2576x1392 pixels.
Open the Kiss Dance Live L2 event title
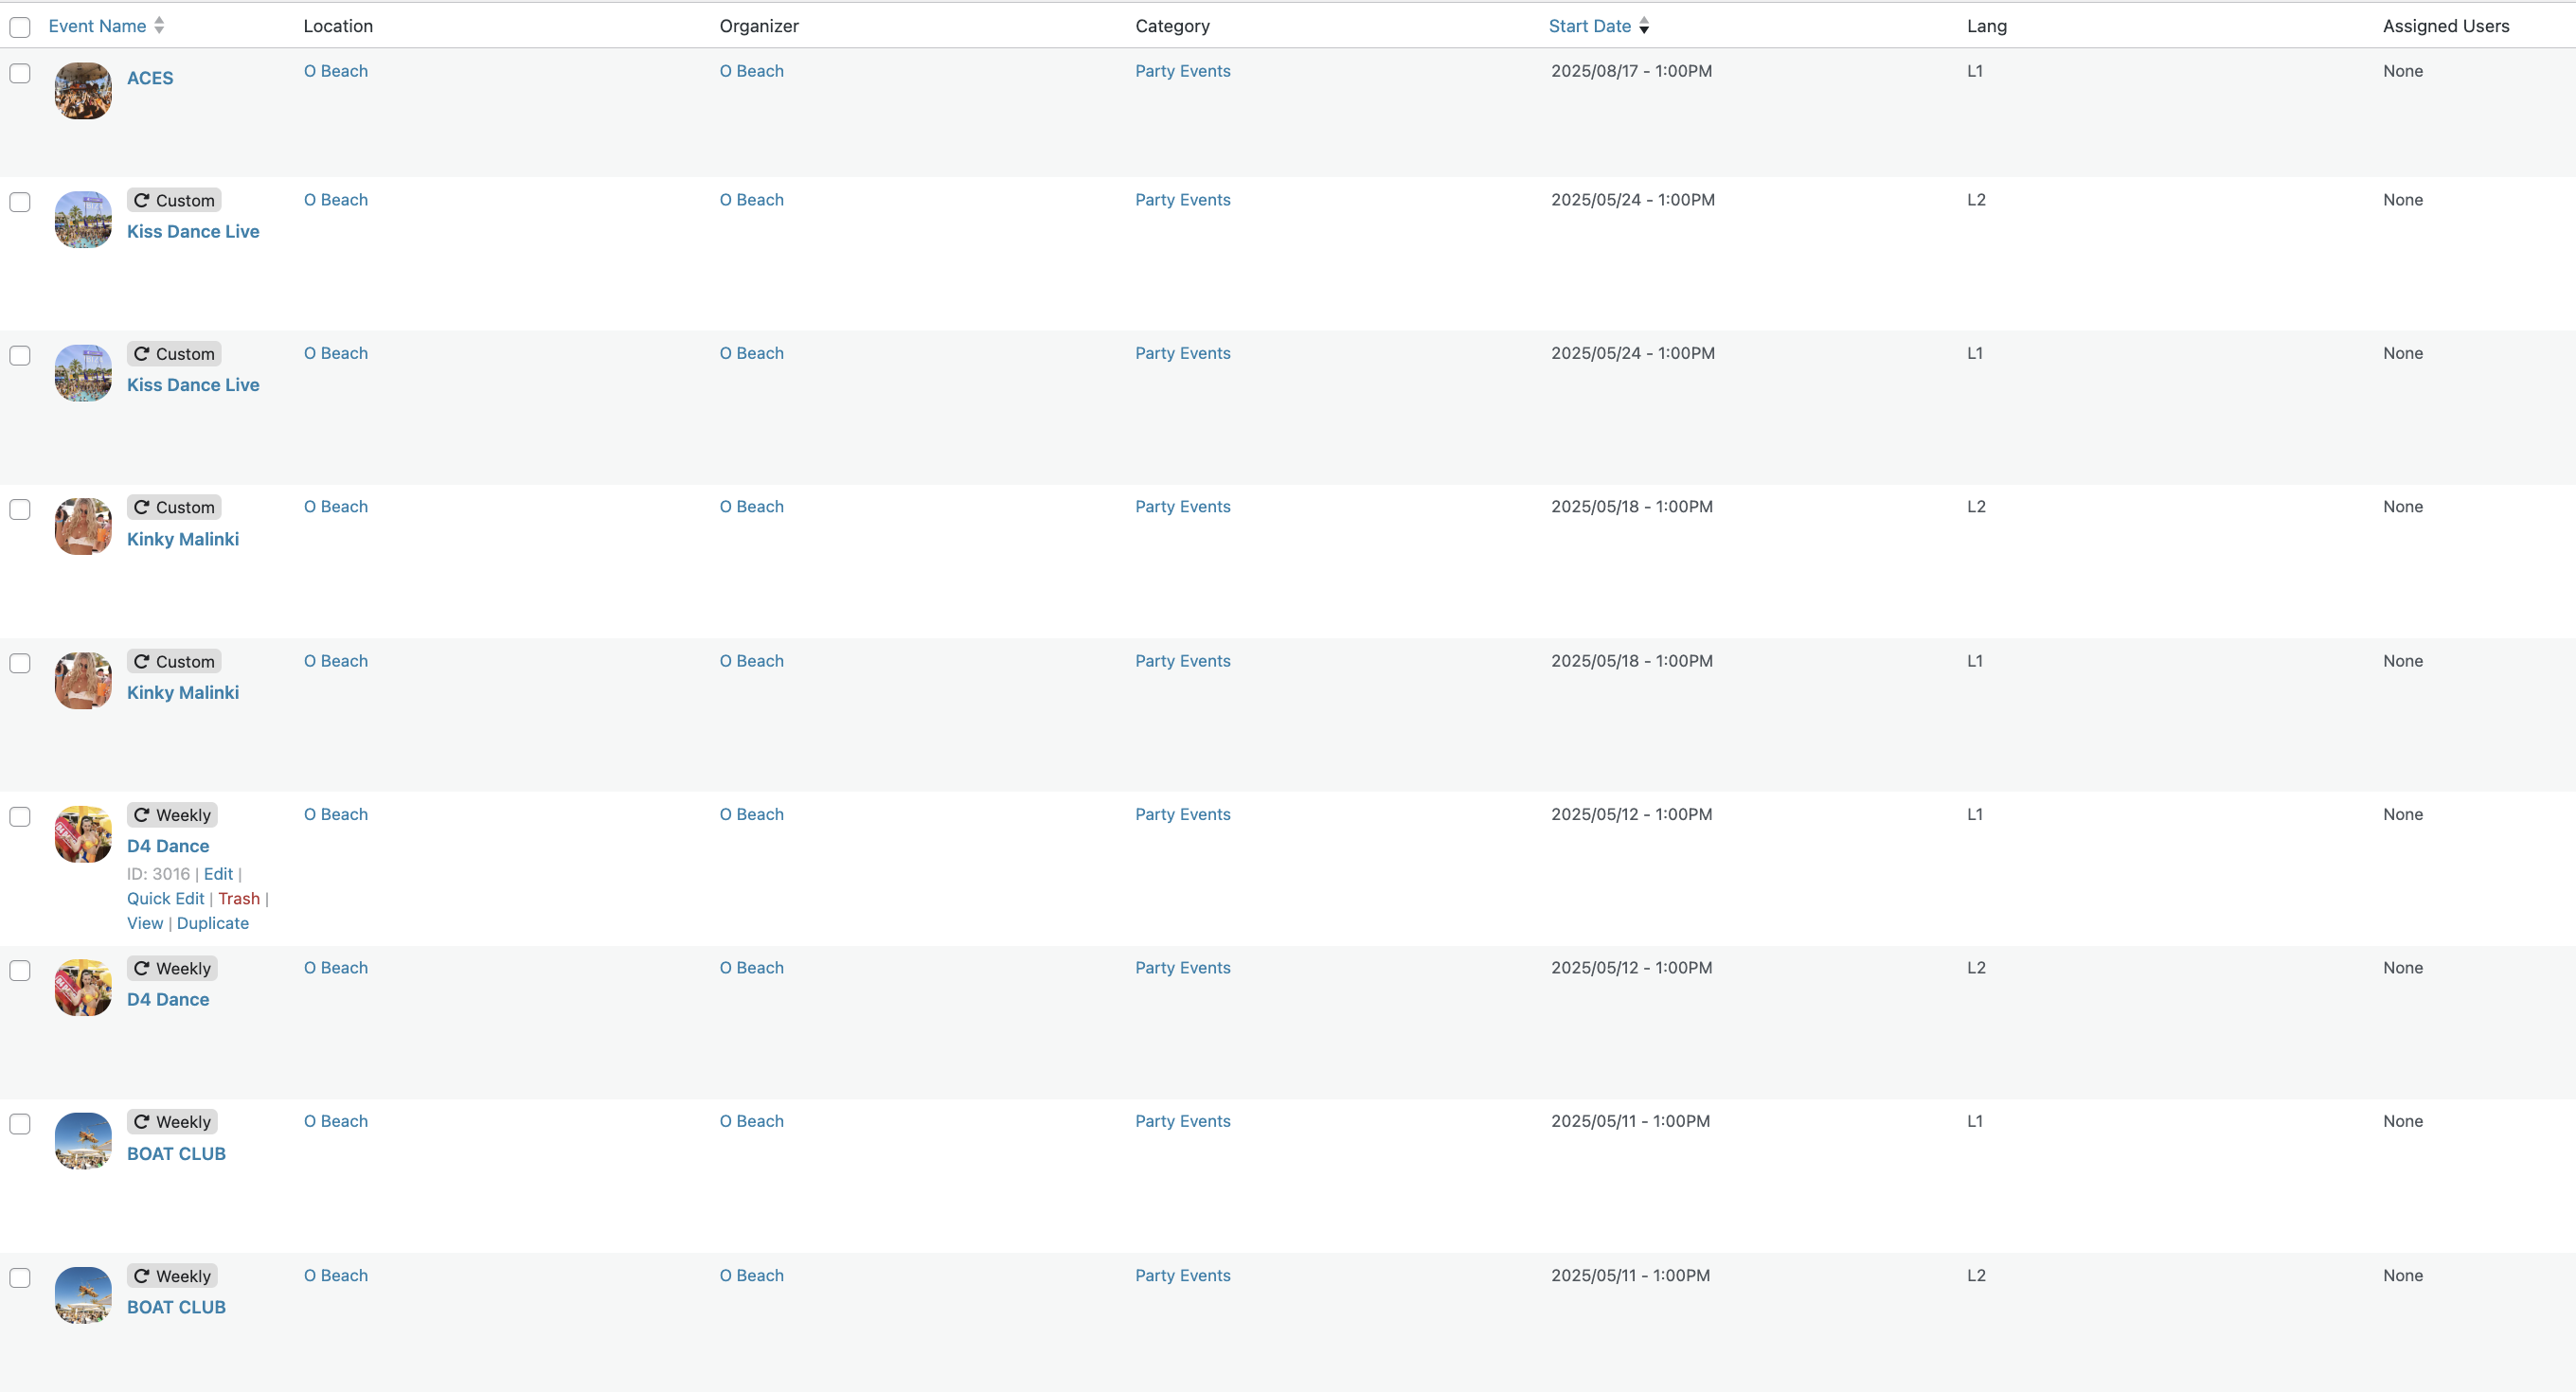[x=193, y=231]
